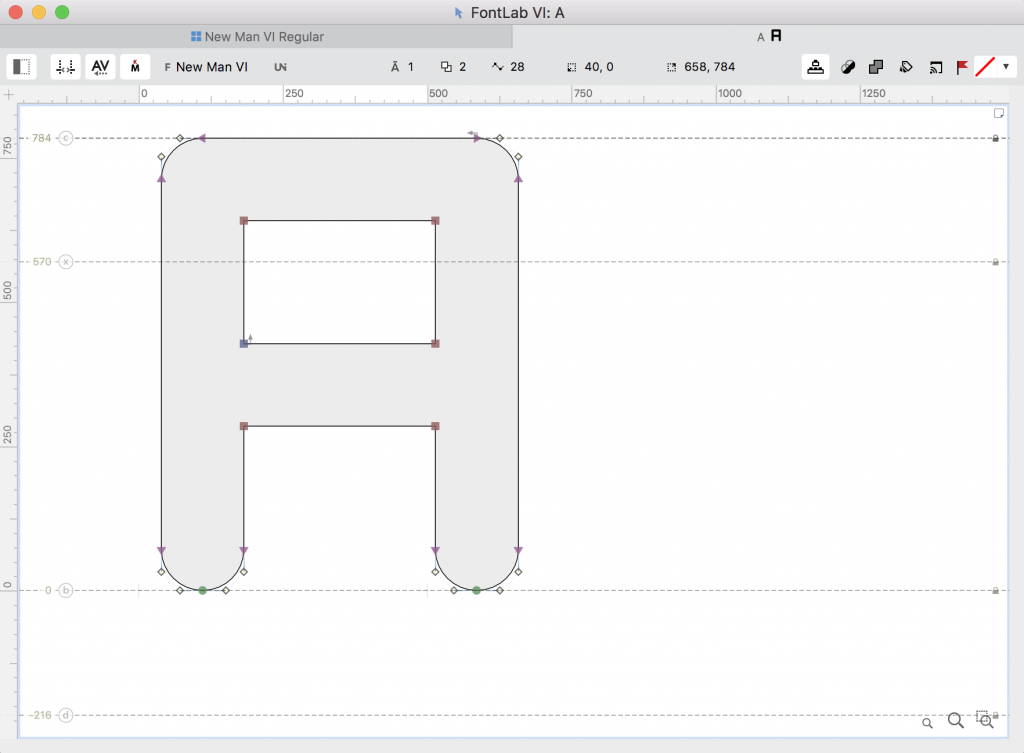Toggle the lock on the 784 guideline
The height and width of the screenshot is (753, 1024).
pyautogui.click(x=995, y=138)
